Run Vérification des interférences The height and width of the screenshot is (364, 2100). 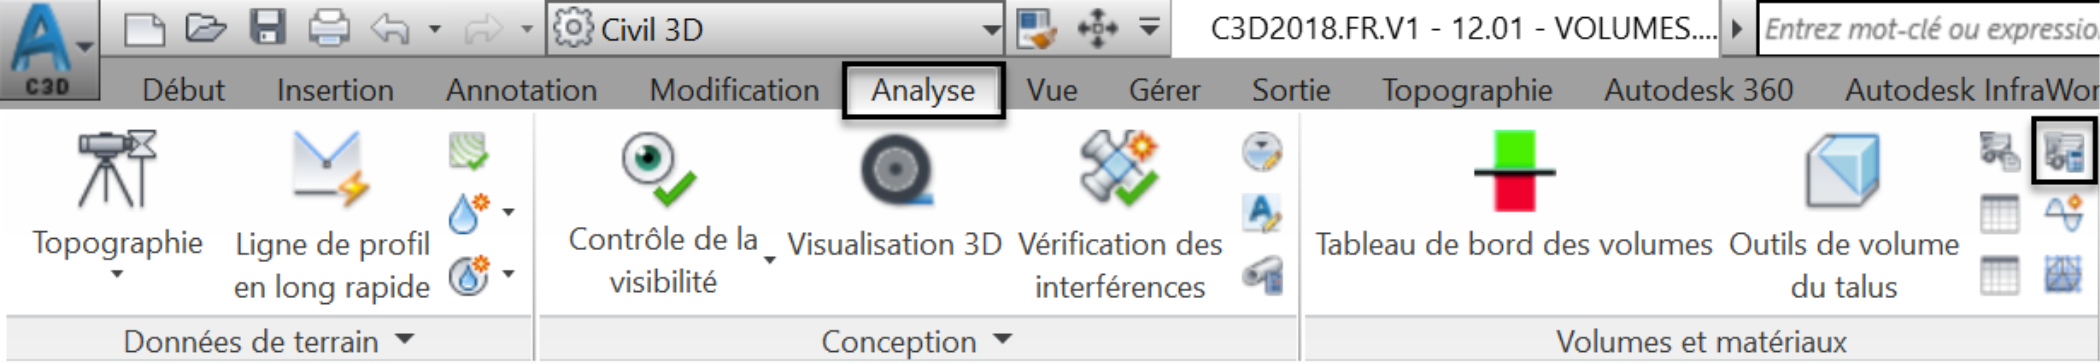click(x=1120, y=216)
